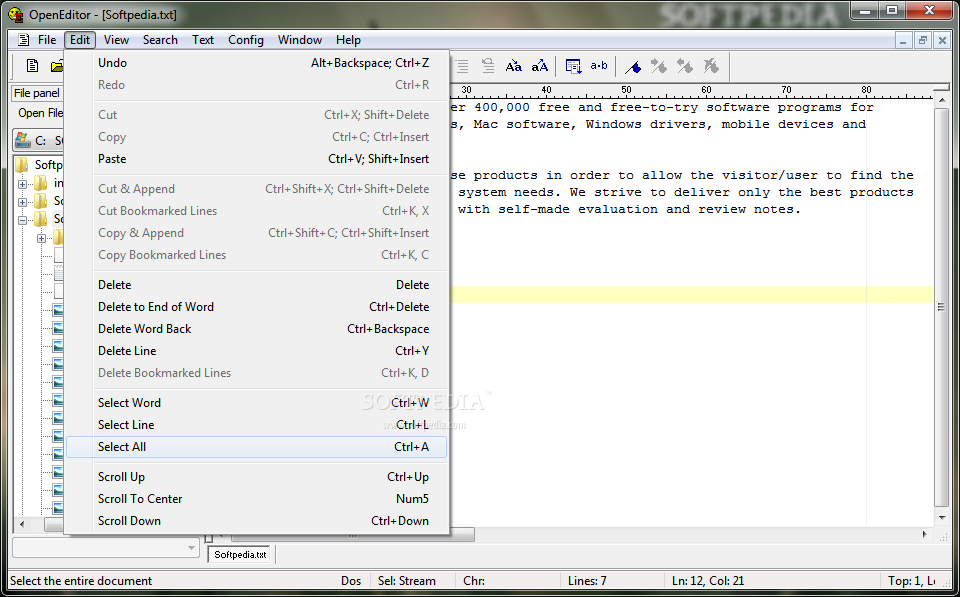Toggle the a·b show spaces icon
The height and width of the screenshot is (597, 960).
pyautogui.click(x=599, y=66)
